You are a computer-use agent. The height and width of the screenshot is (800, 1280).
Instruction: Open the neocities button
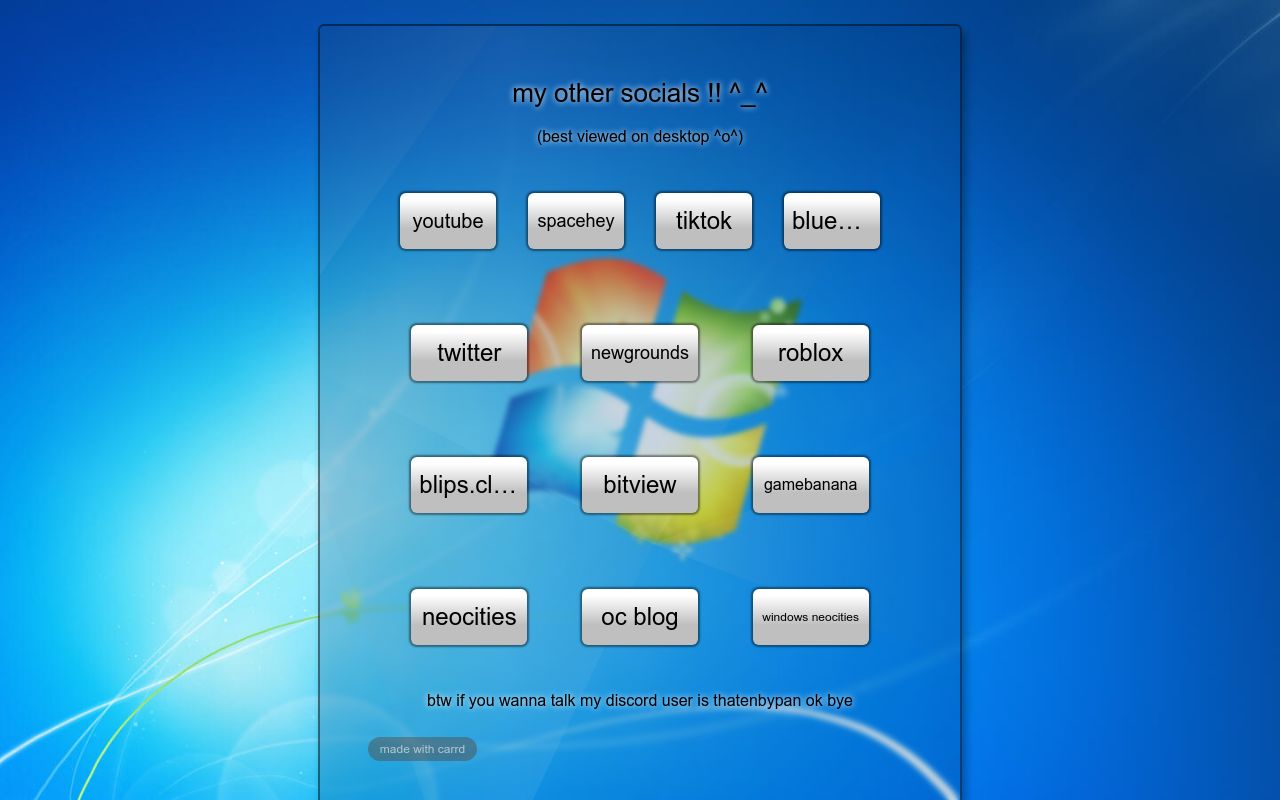tap(469, 617)
